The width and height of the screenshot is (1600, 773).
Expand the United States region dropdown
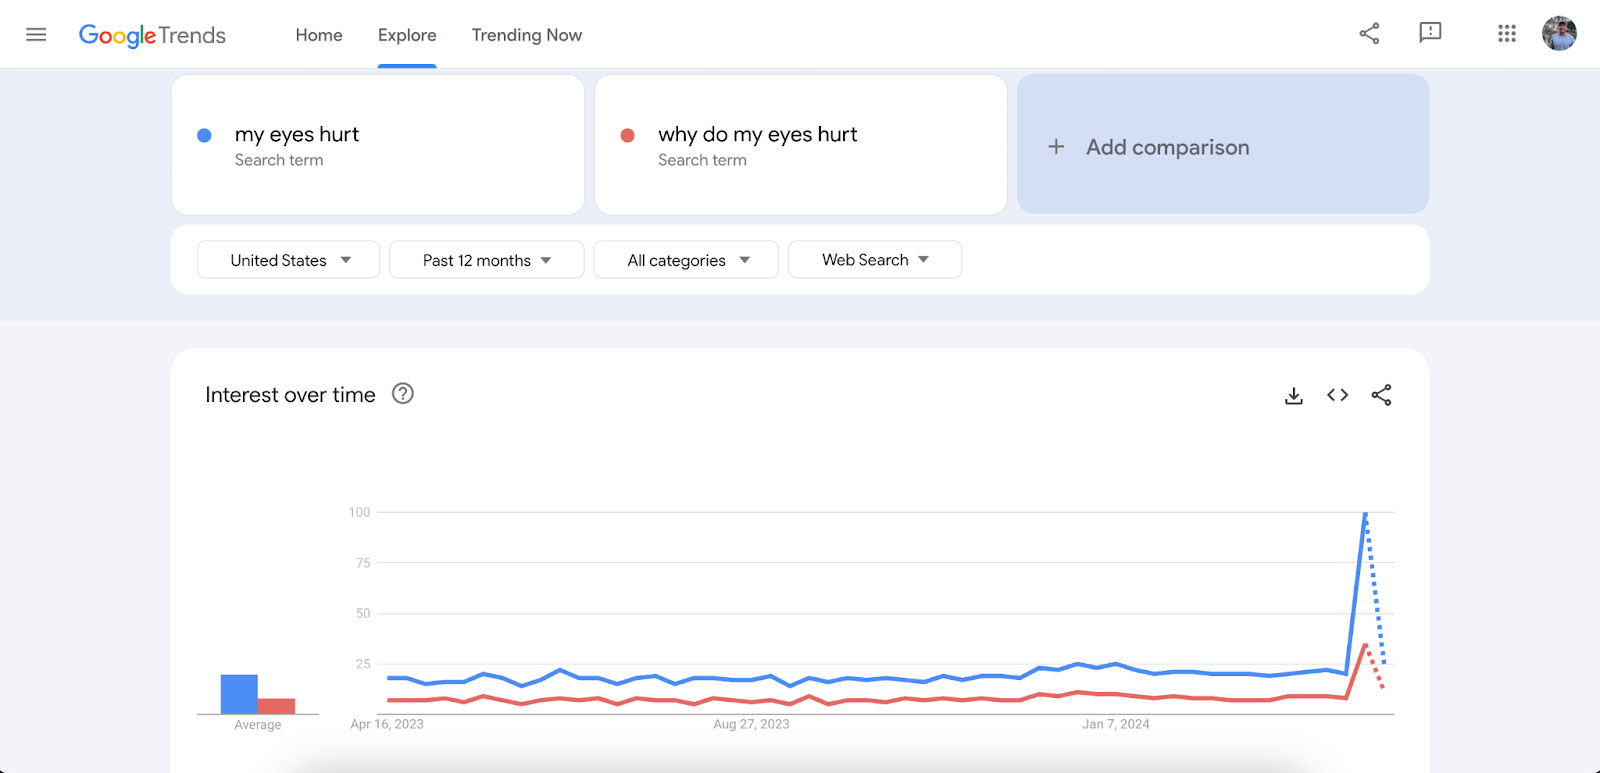tap(288, 260)
